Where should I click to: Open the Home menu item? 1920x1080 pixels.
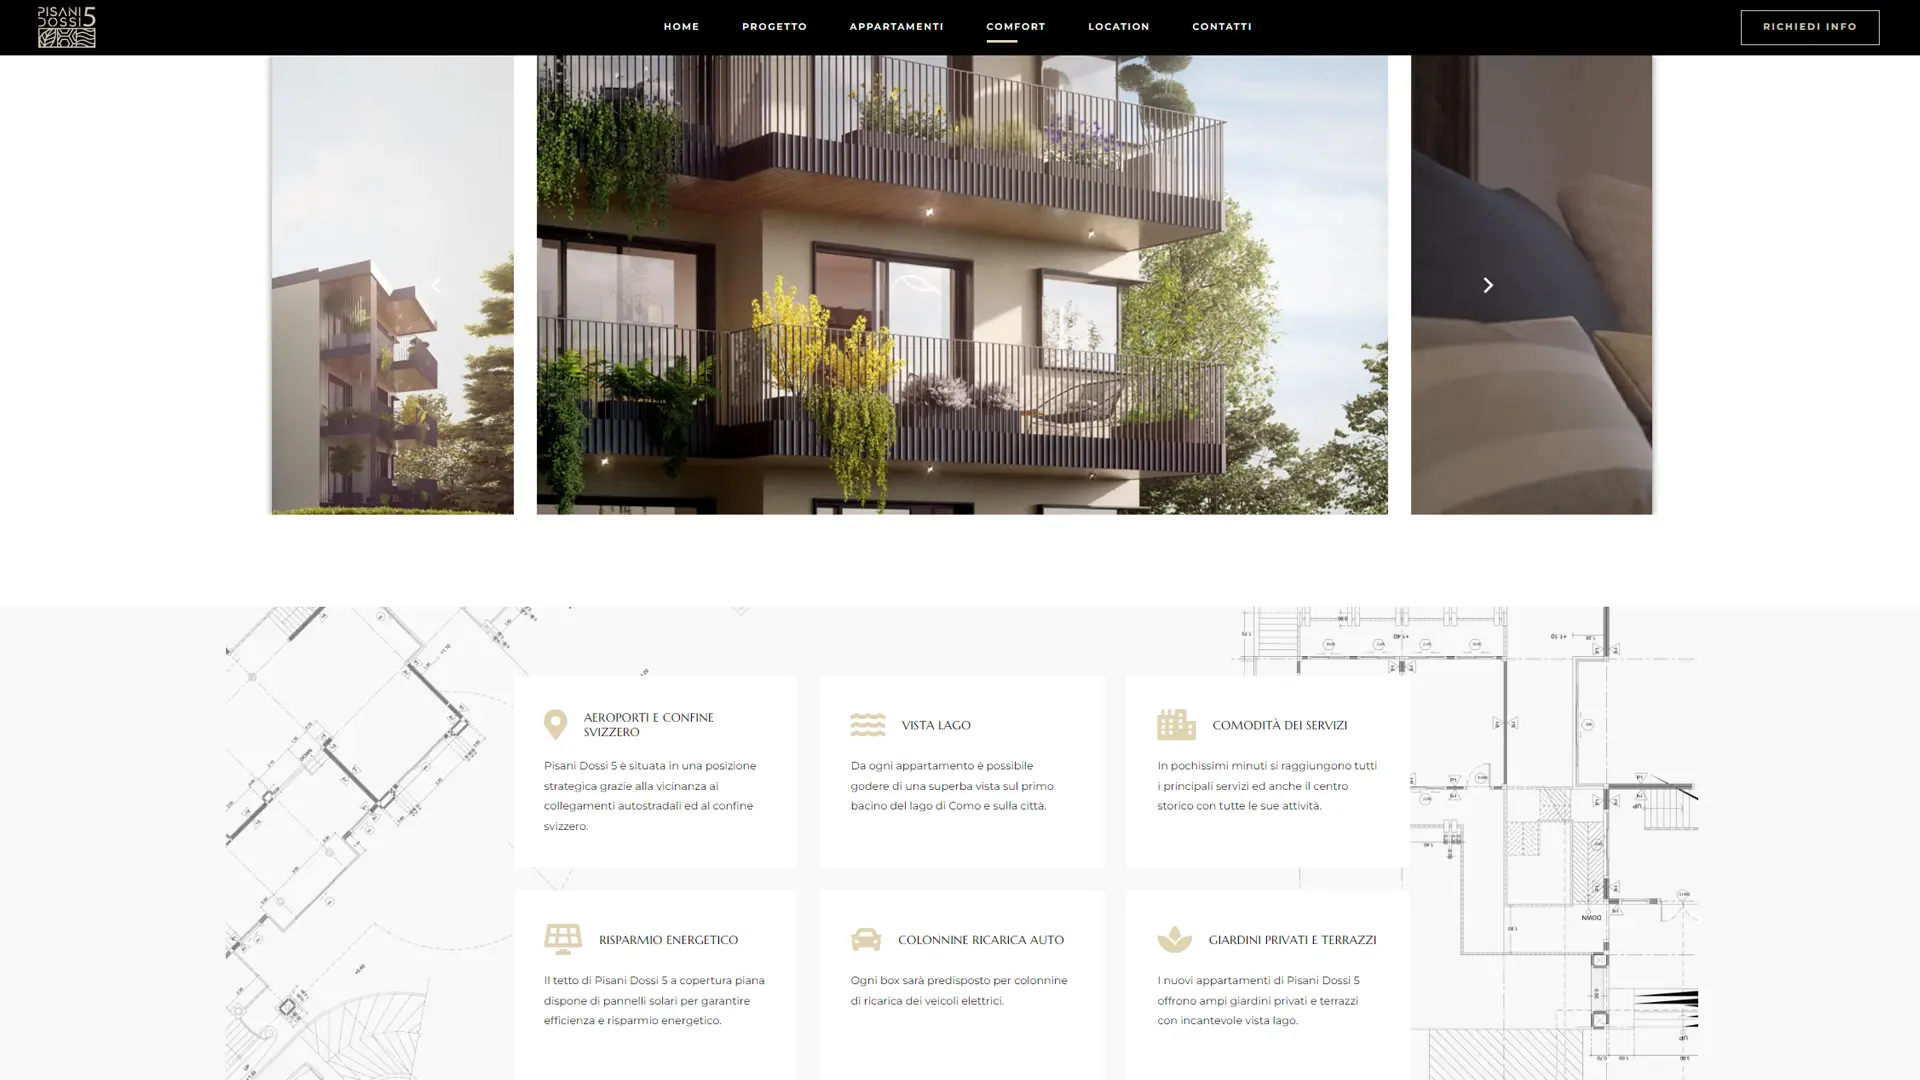tap(681, 27)
